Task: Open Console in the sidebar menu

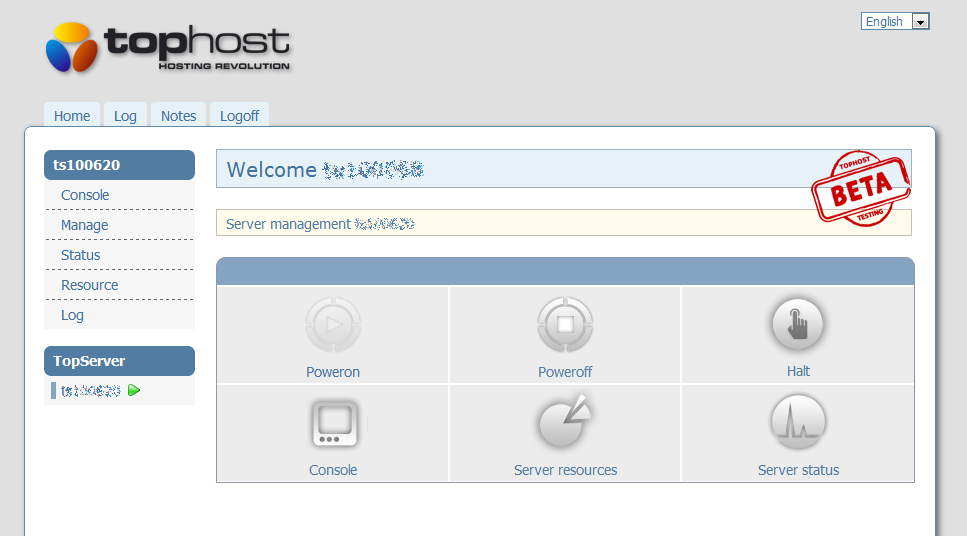Action: (84, 195)
